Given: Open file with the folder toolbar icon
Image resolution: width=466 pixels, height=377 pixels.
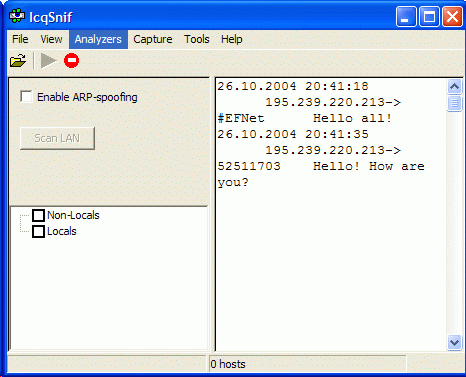Looking at the screenshot, I should point(18,61).
